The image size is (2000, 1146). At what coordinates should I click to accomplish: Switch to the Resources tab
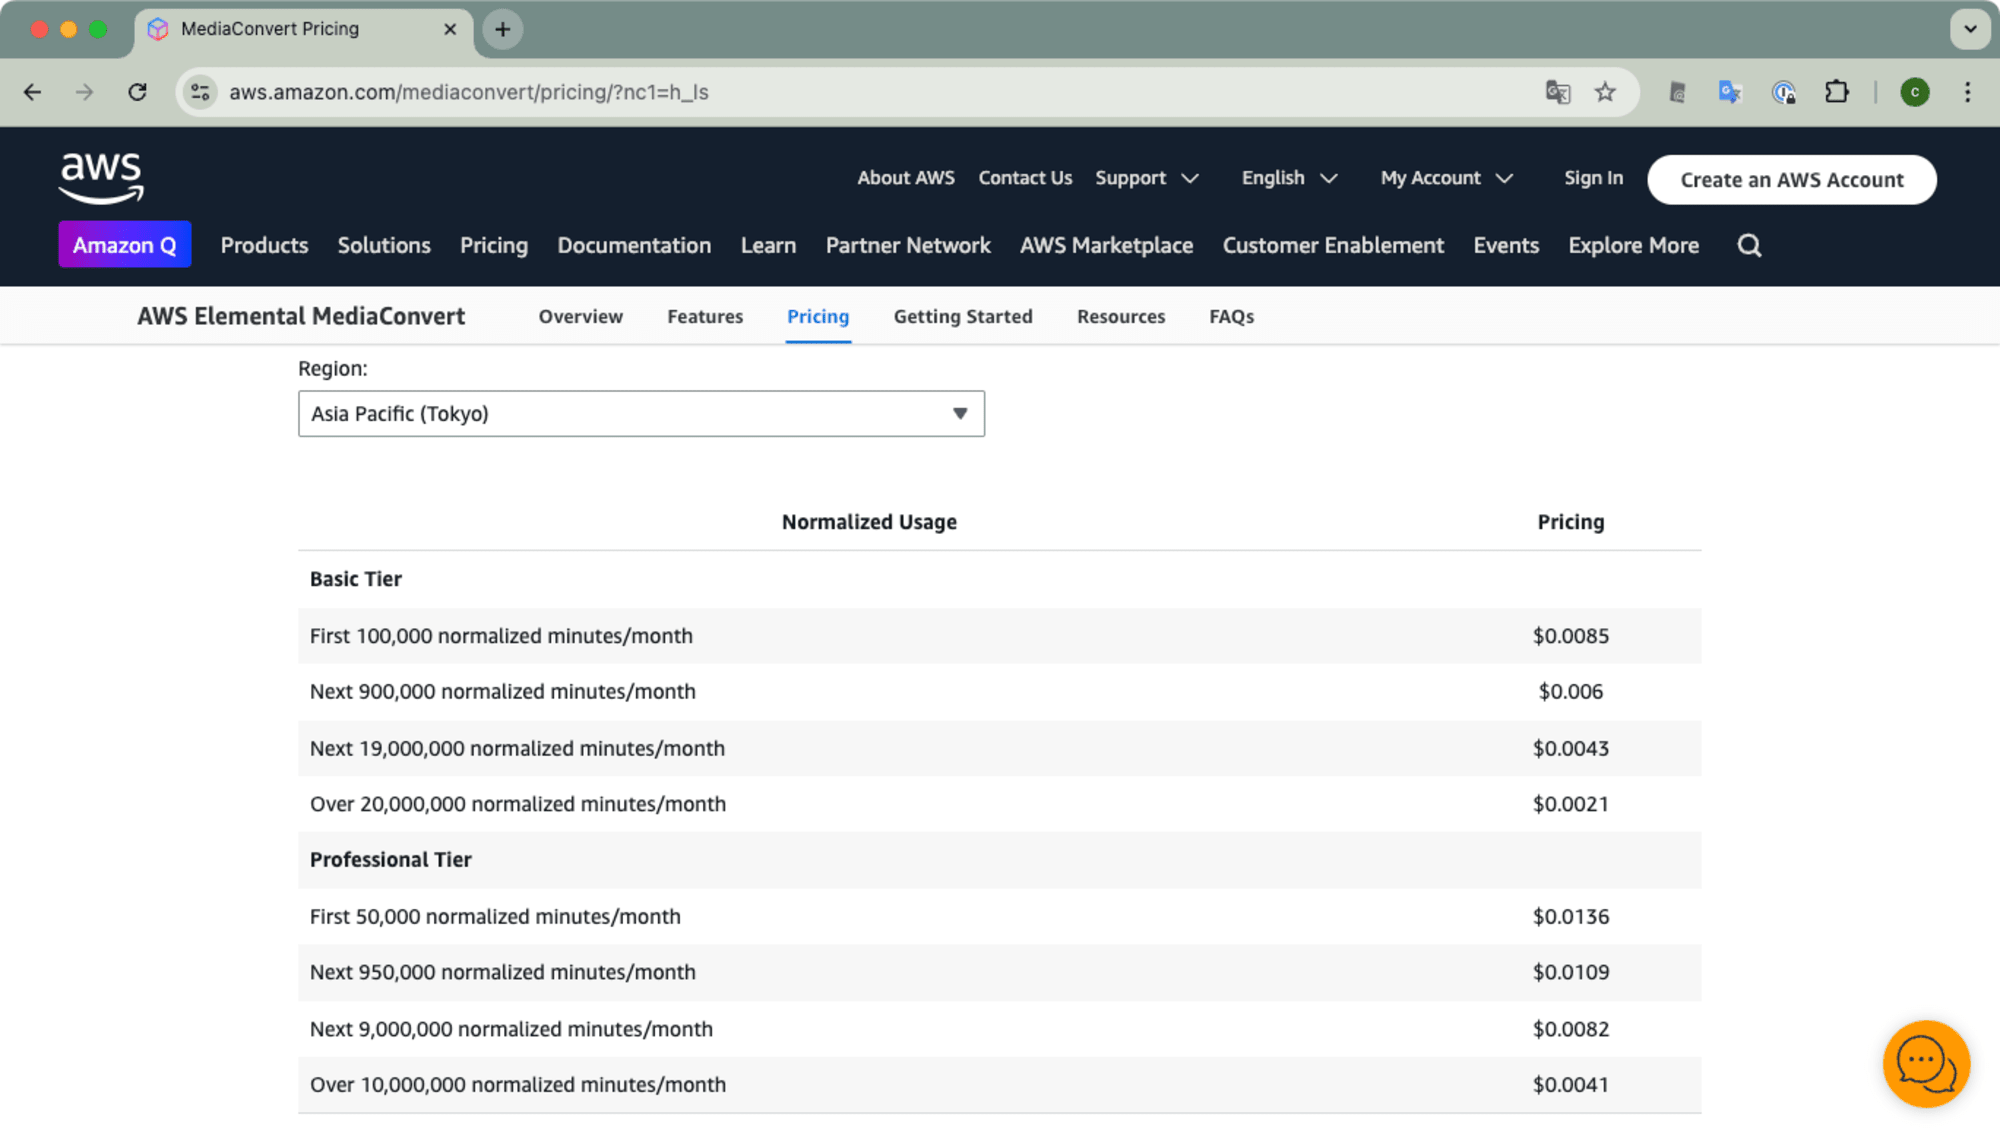1121,317
